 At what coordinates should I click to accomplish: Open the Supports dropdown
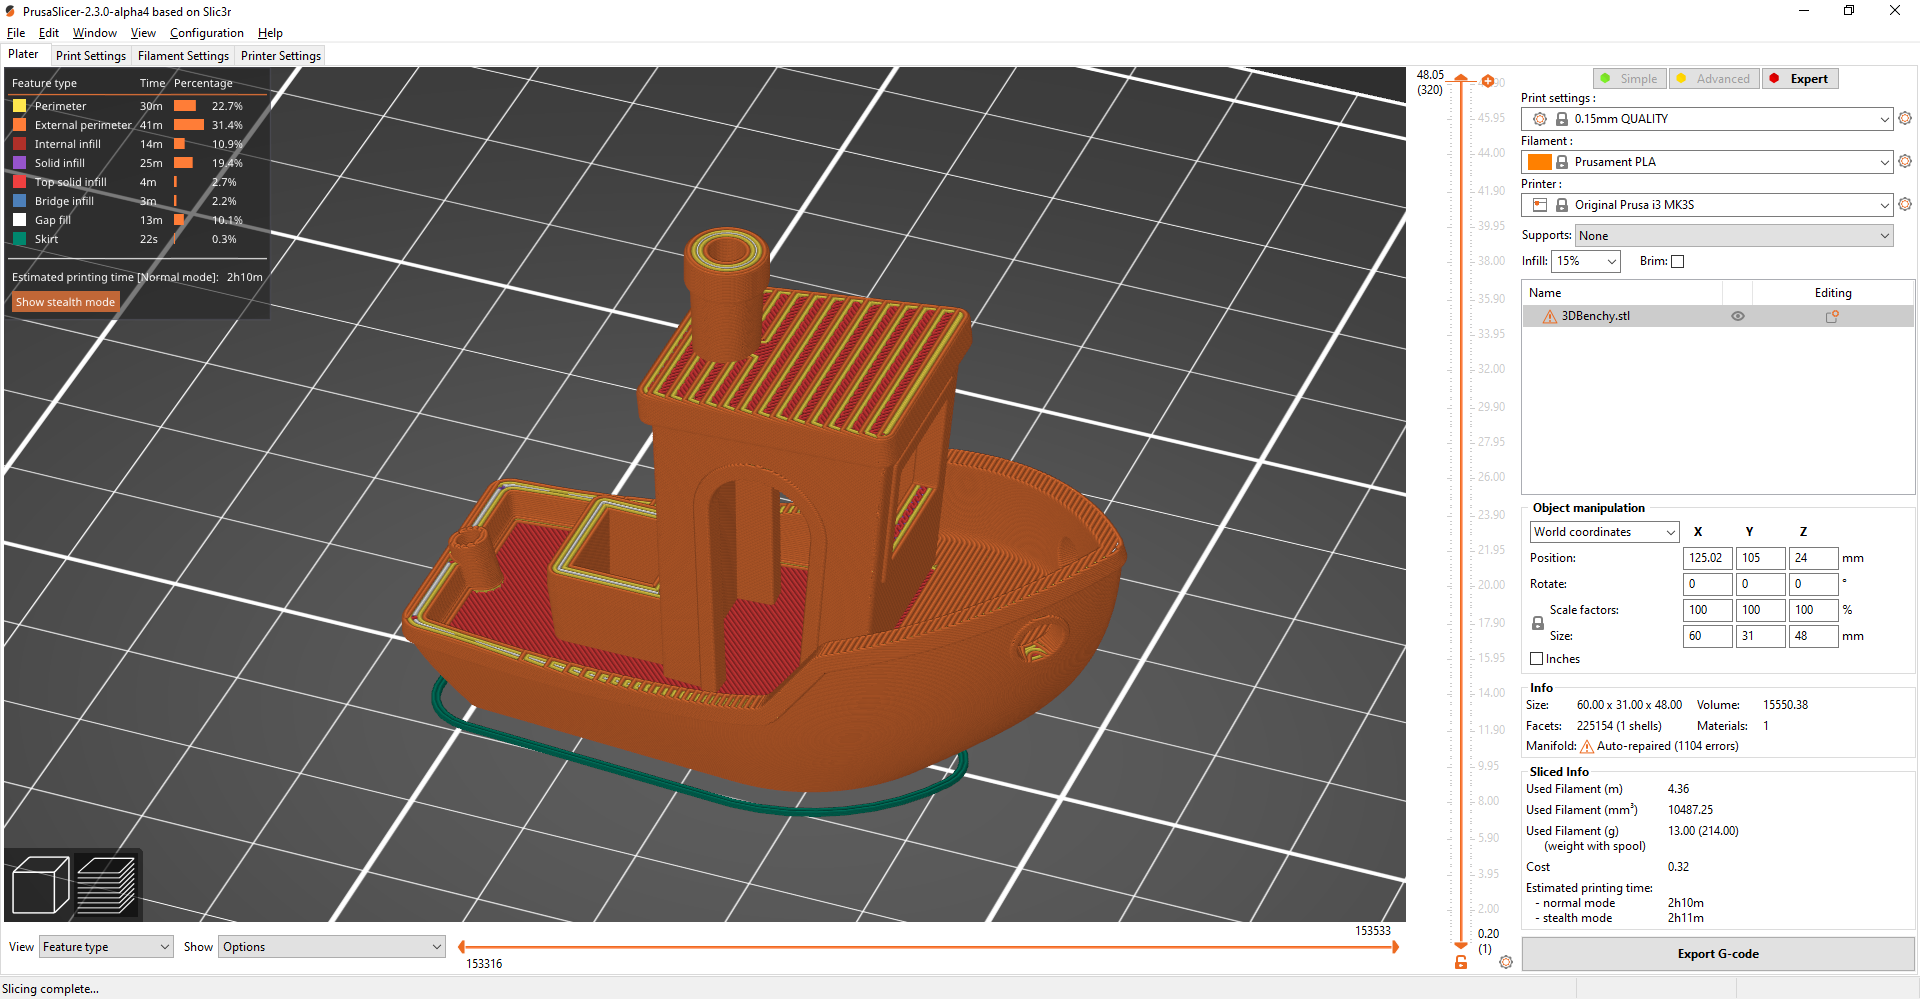tap(1734, 236)
